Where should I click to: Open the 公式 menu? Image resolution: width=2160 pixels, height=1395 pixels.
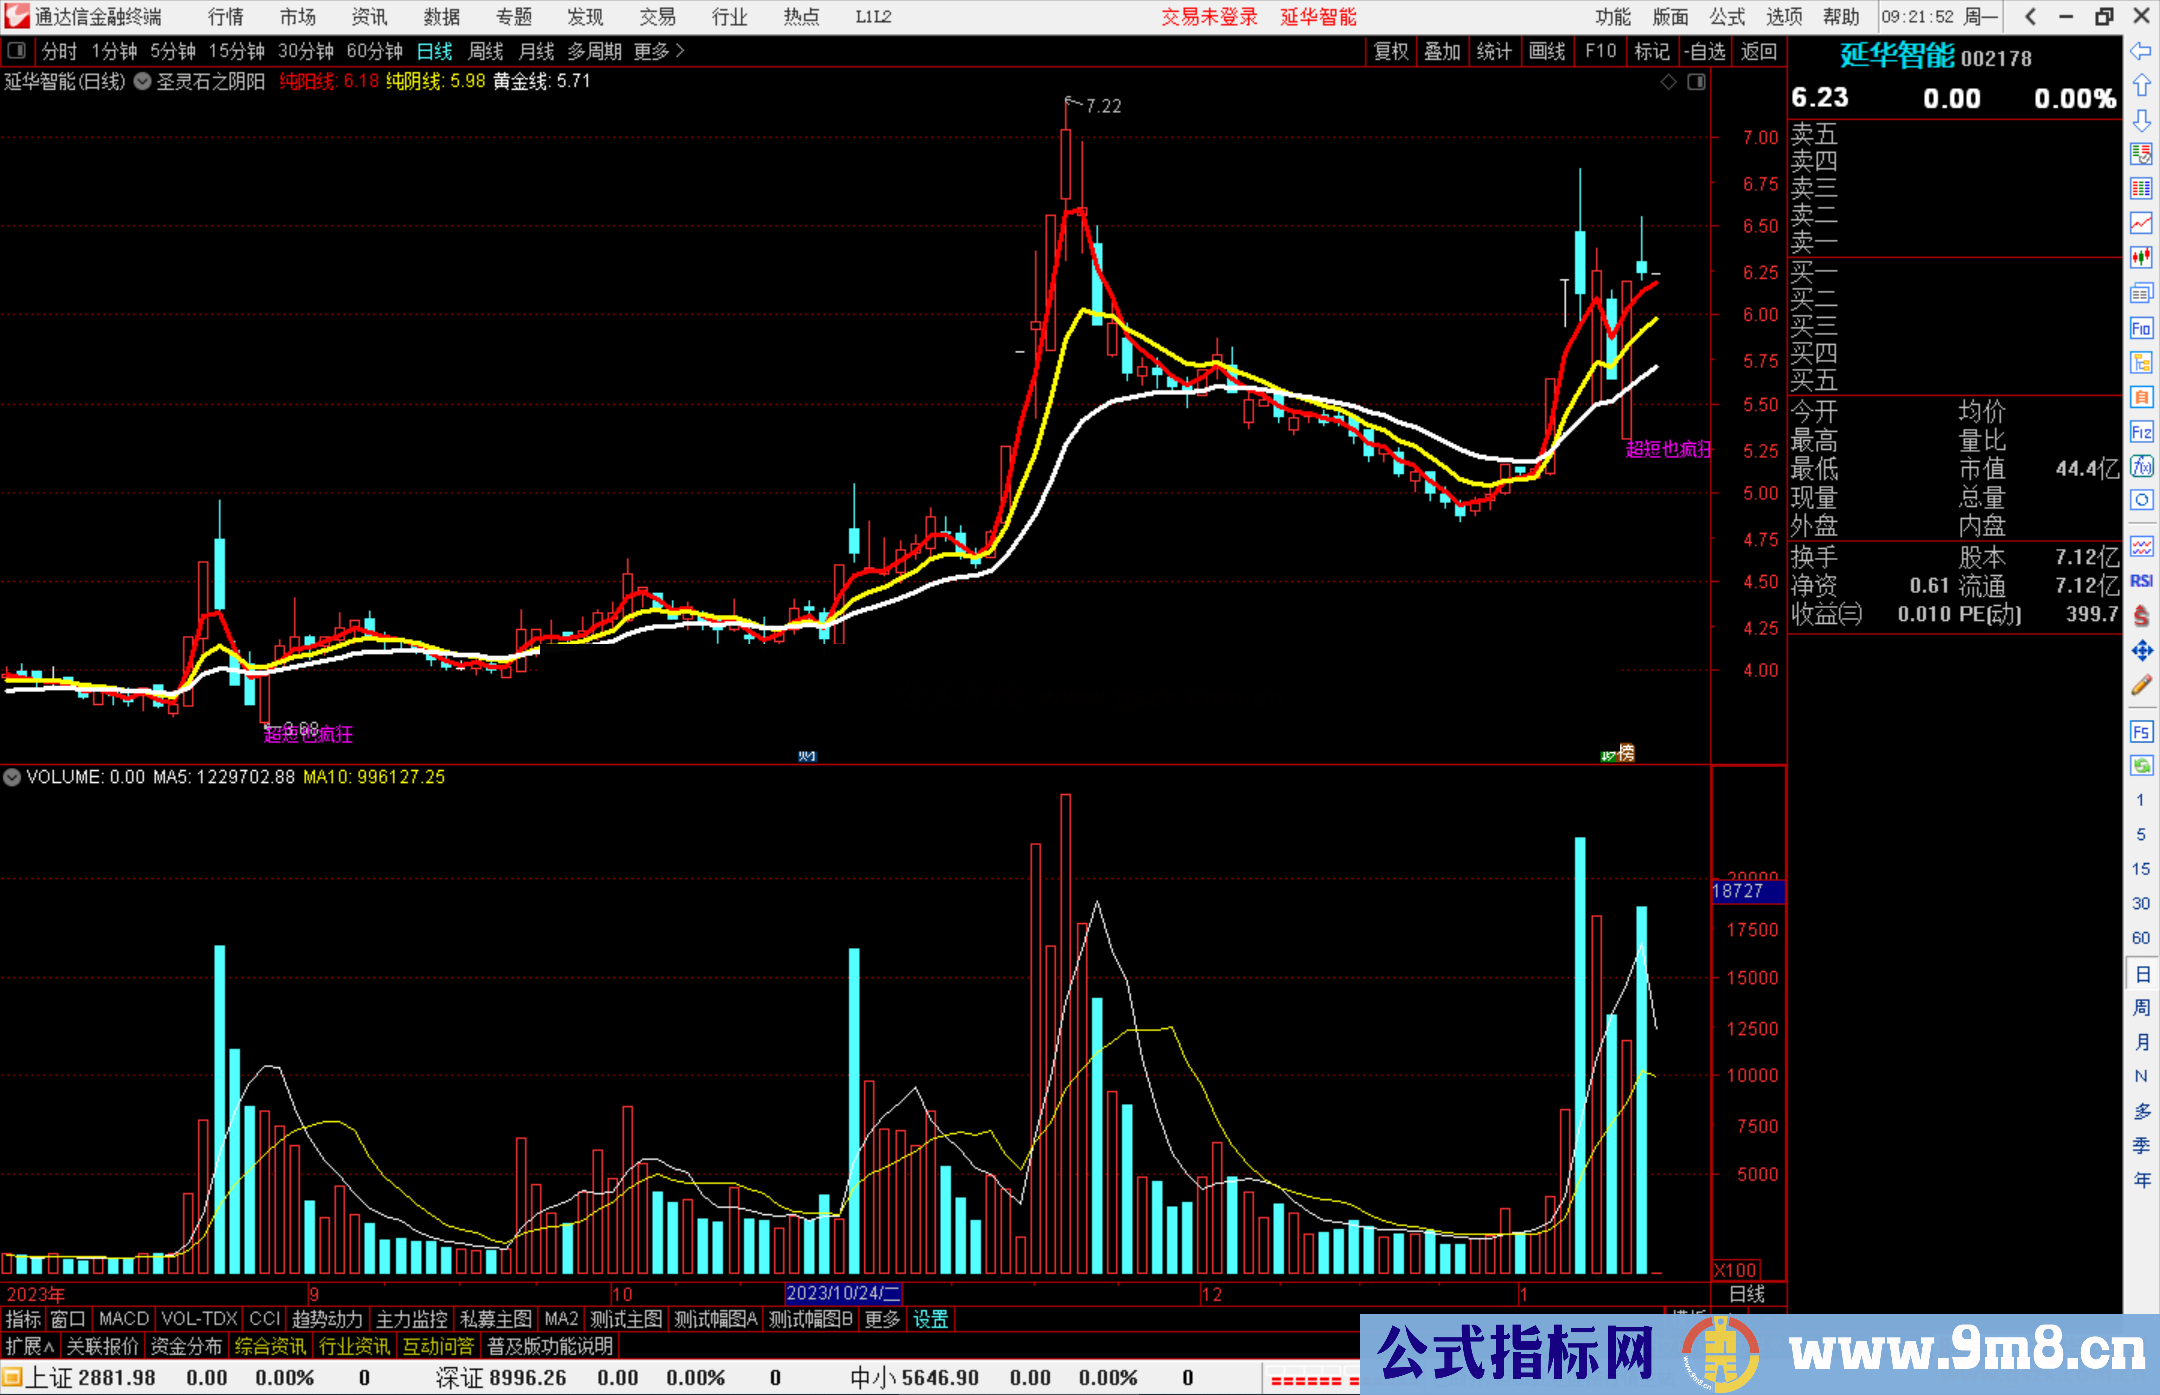[x=1727, y=17]
